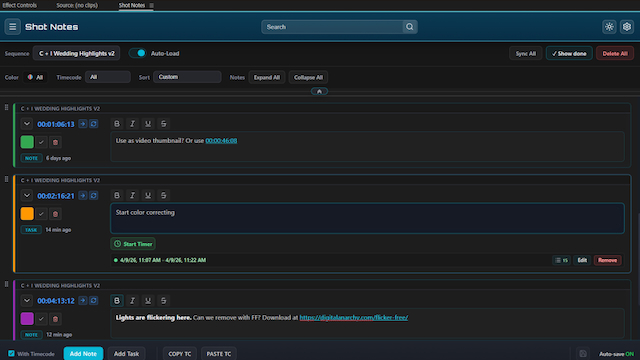Apply italic in 00:02:16:21 task
Screen dimensions: 640x360
132,196
